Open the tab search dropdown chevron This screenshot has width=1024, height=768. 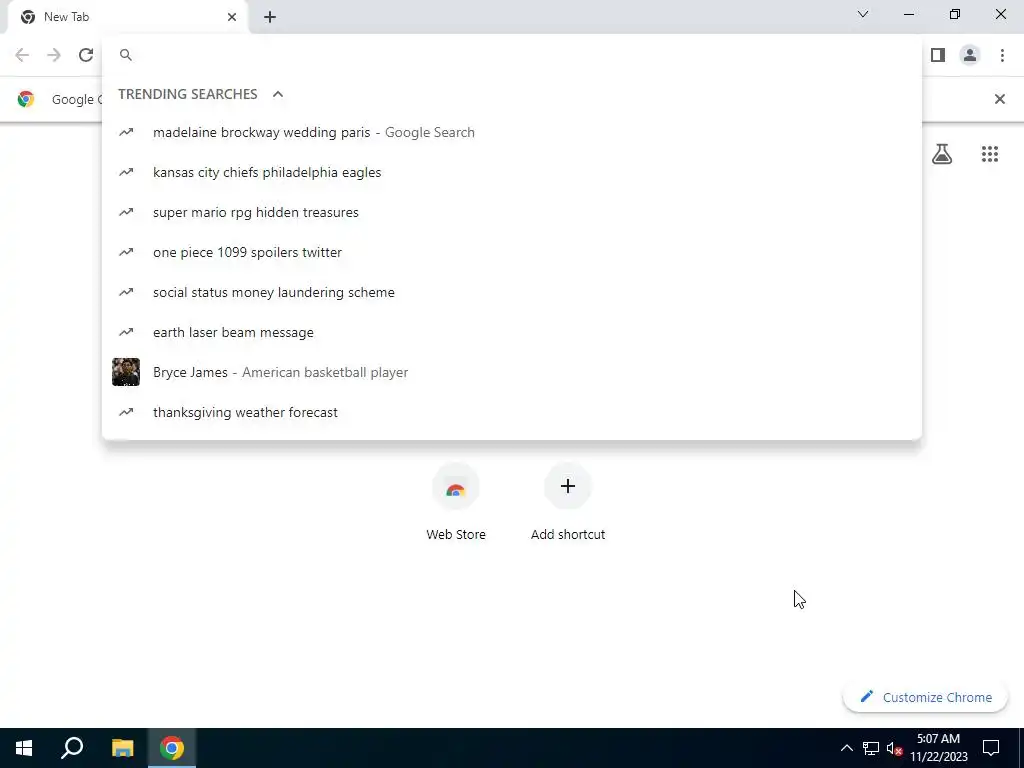click(863, 14)
